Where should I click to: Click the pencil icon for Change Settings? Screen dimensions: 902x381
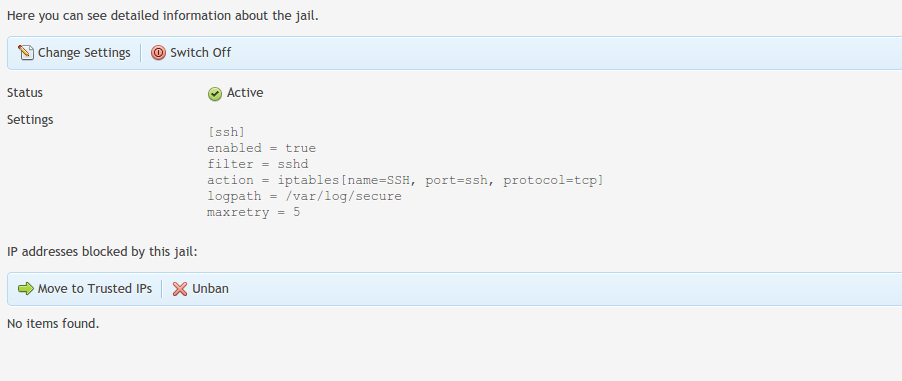(x=26, y=52)
